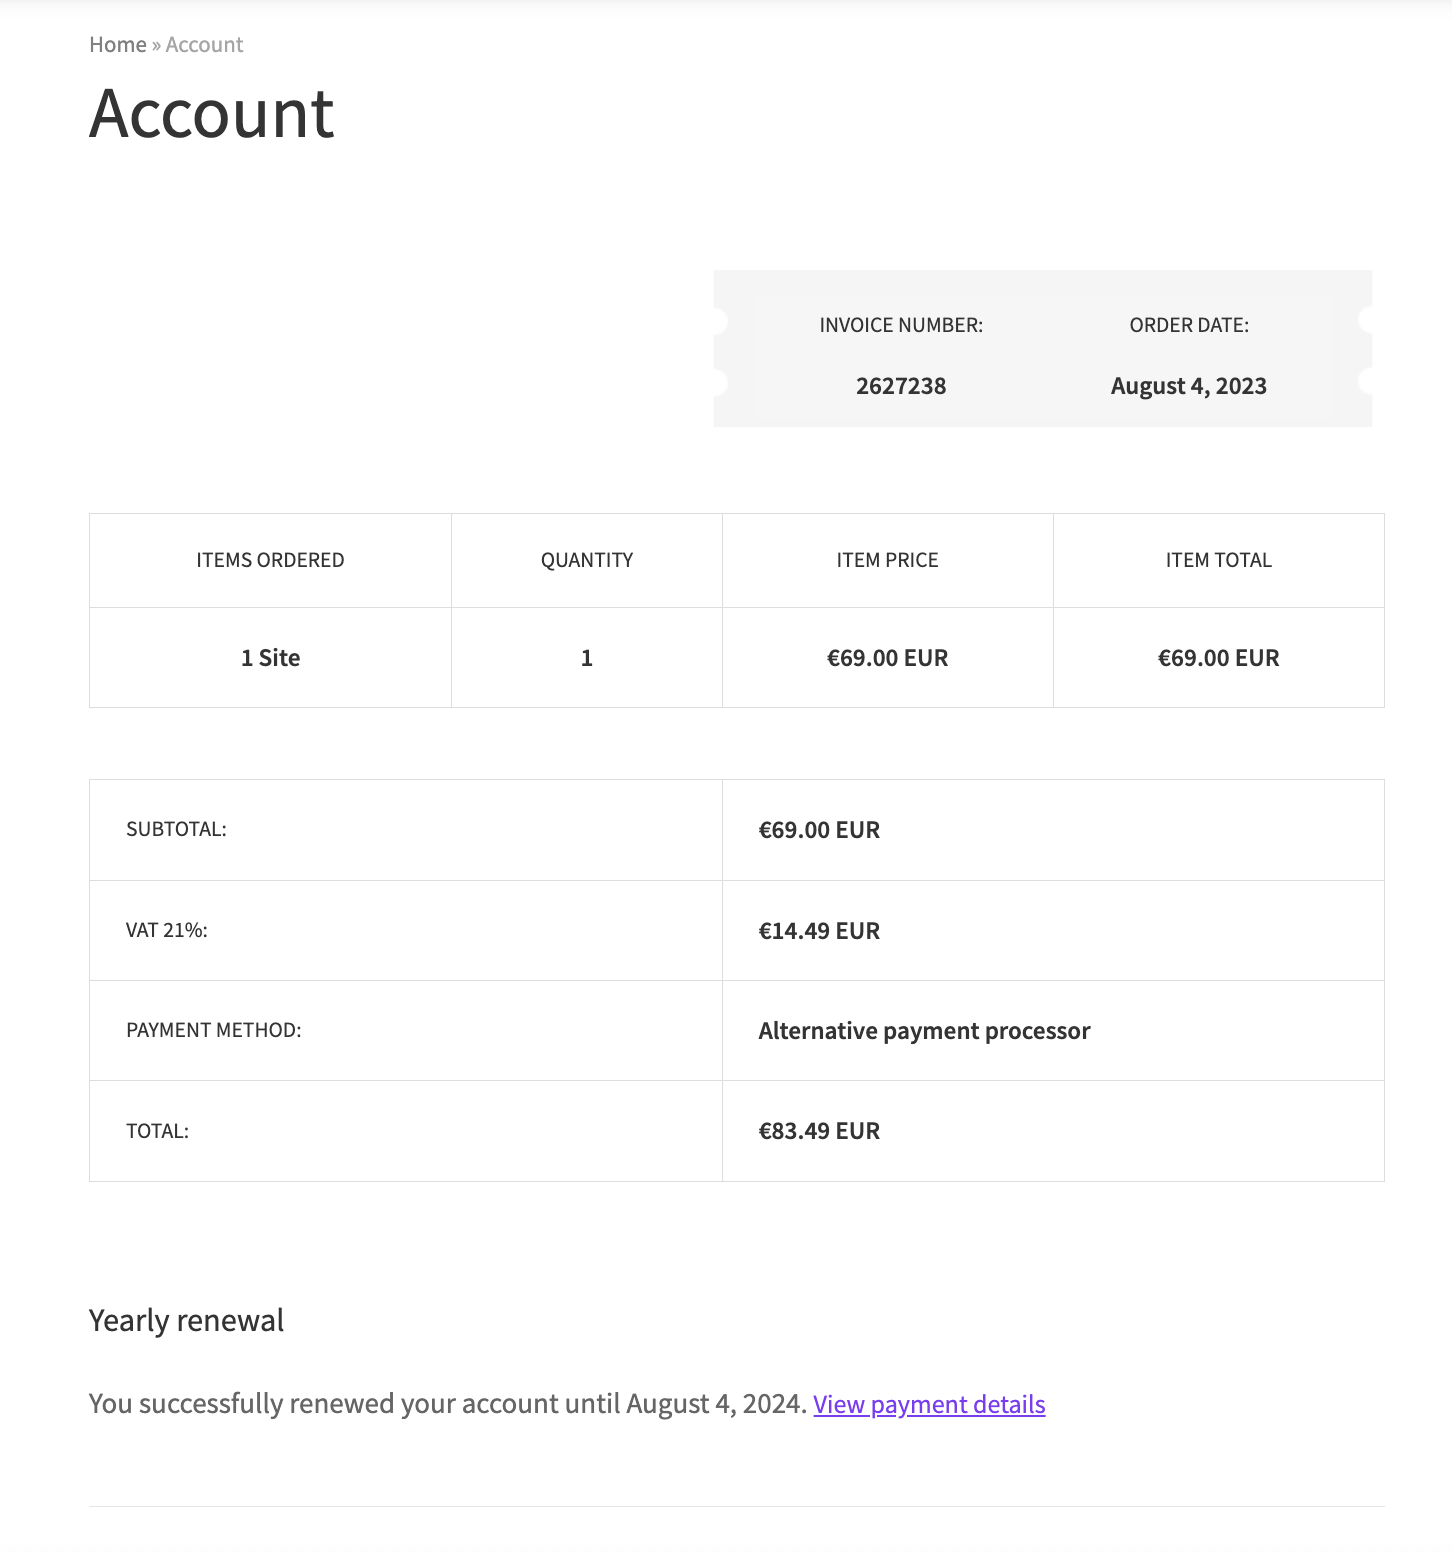The height and width of the screenshot is (1552, 1452).
Task: Click the ITEM TOTAL column header
Action: (x=1218, y=560)
